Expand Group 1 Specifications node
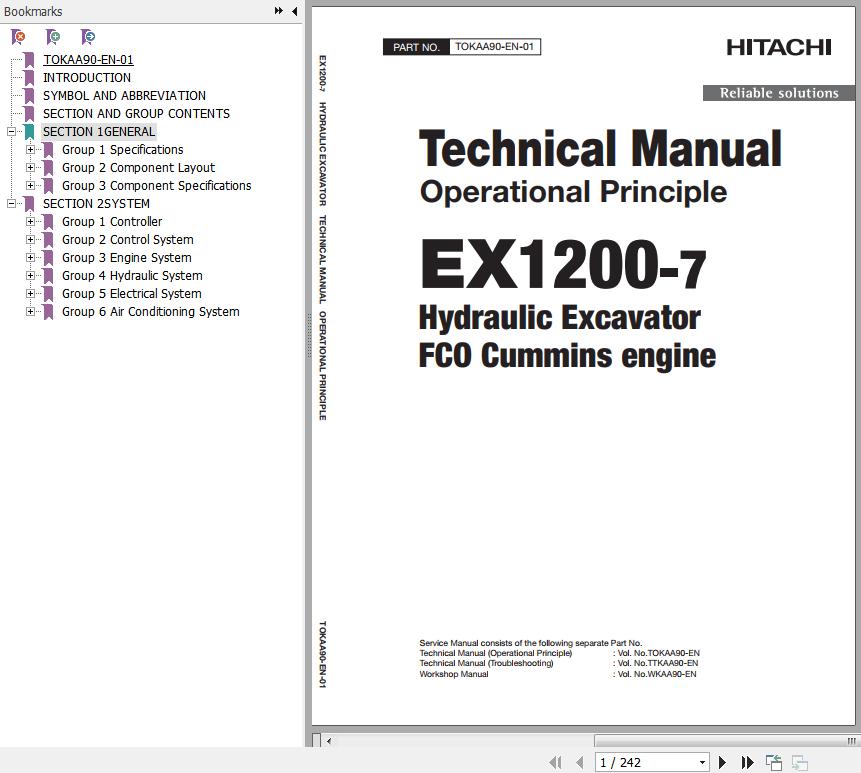Screen dimensions: 861x773 (30, 150)
